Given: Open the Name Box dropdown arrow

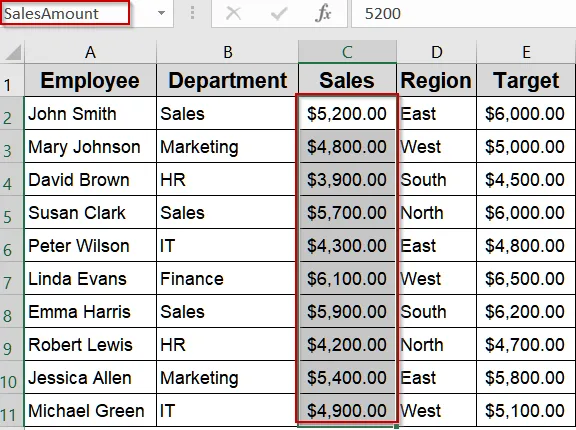Looking at the screenshot, I should click(x=161, y=13).
